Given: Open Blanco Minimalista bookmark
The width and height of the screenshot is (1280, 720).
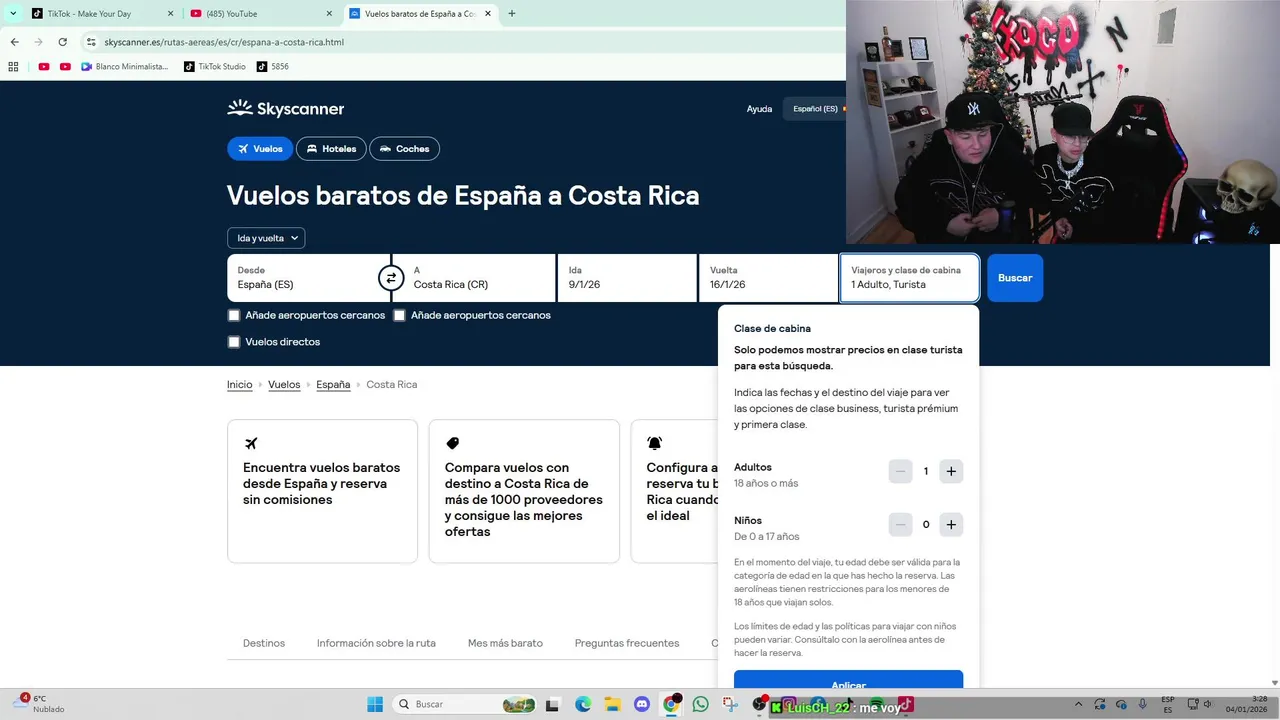Looking at the screenshot, I should (x=125, y=67).
